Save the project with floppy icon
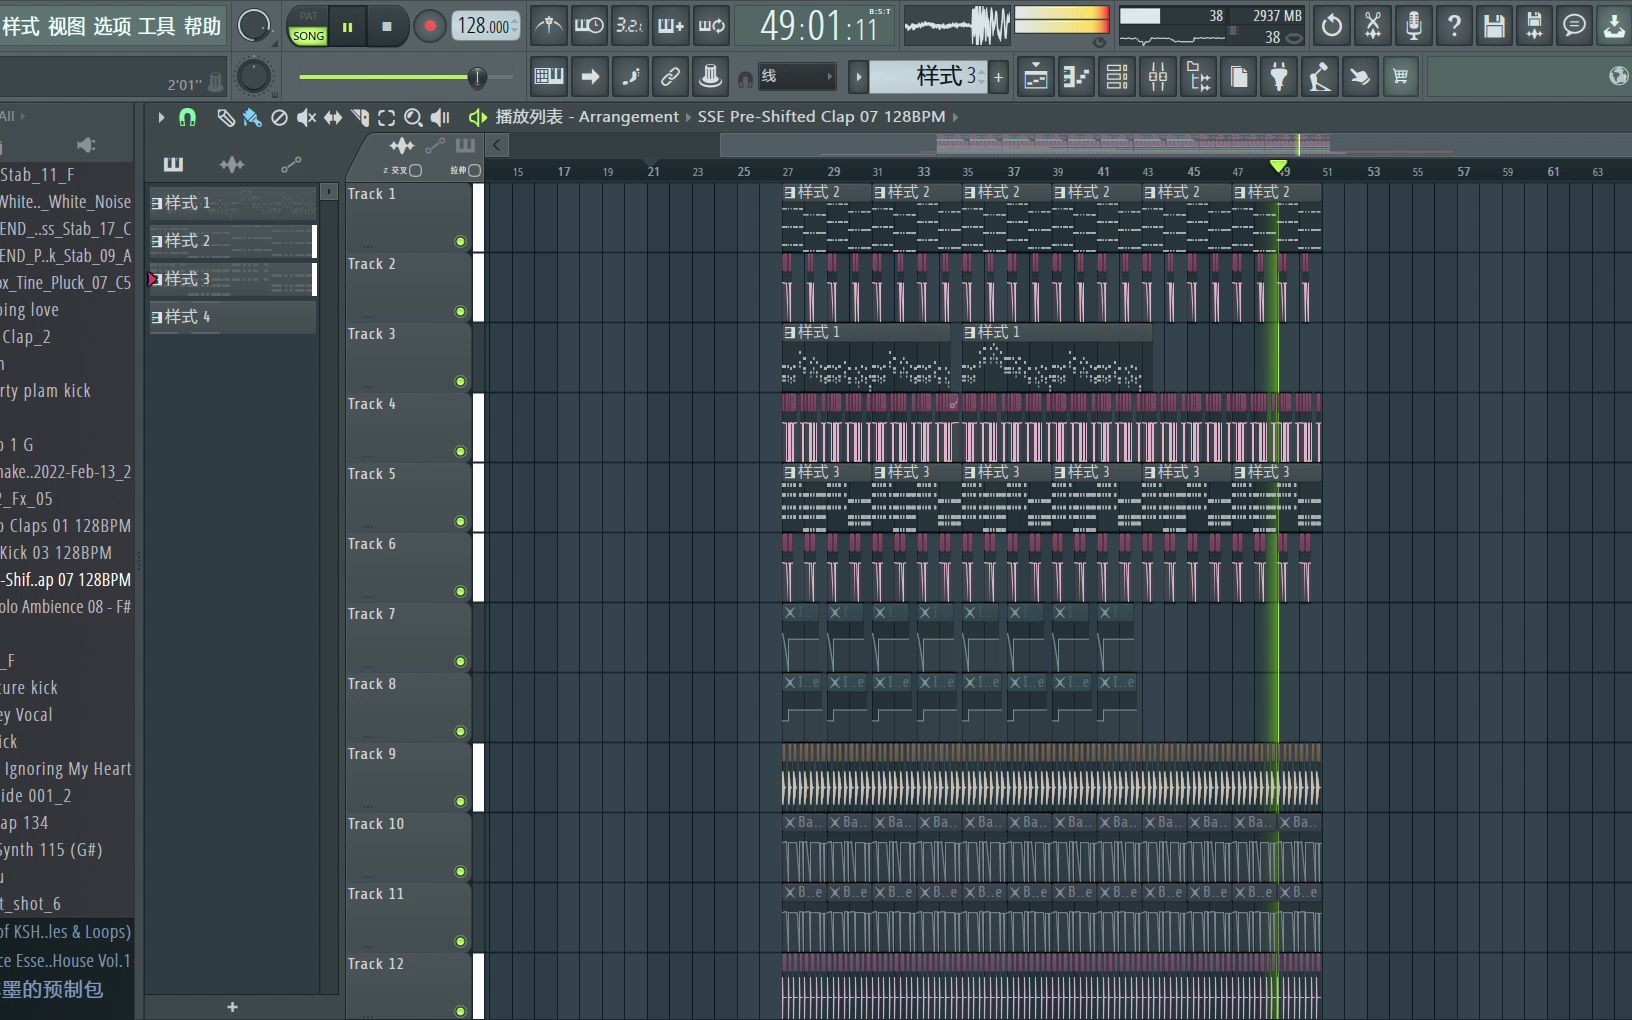1632x1020 pixels. pyautogui.click(x=1494, y=26)
